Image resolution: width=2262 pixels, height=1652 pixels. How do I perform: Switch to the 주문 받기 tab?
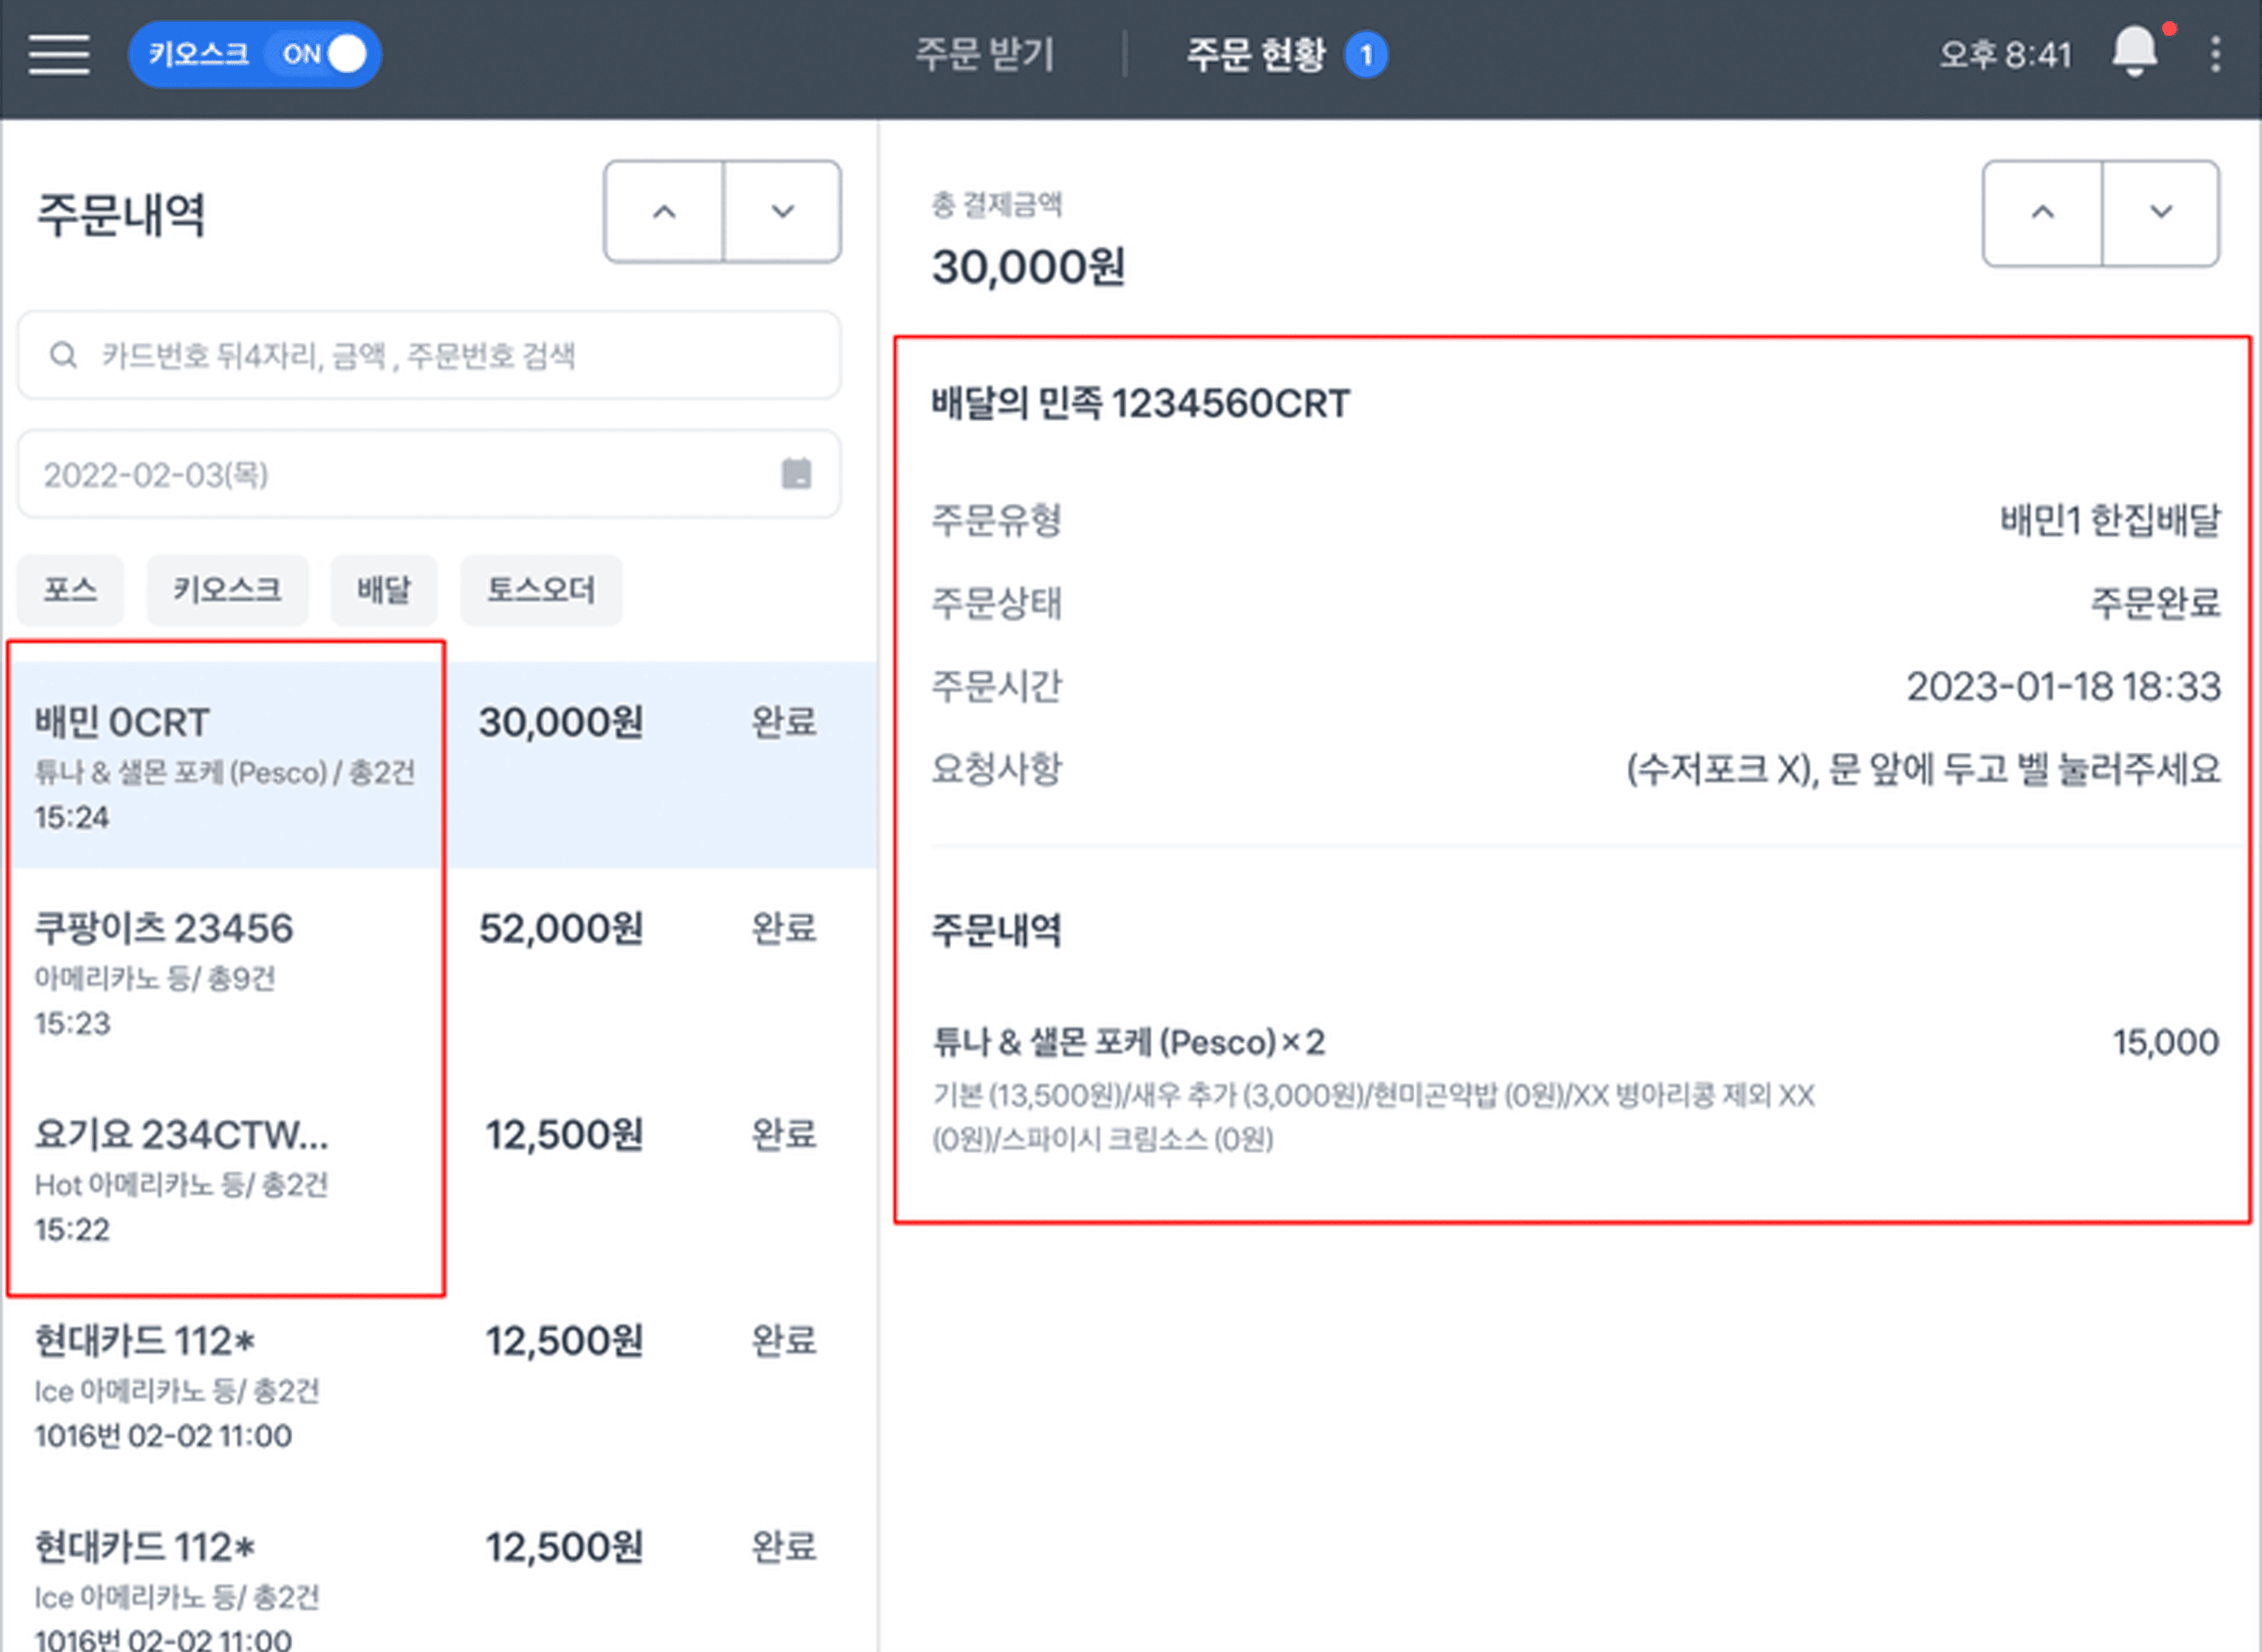[985, 54]
